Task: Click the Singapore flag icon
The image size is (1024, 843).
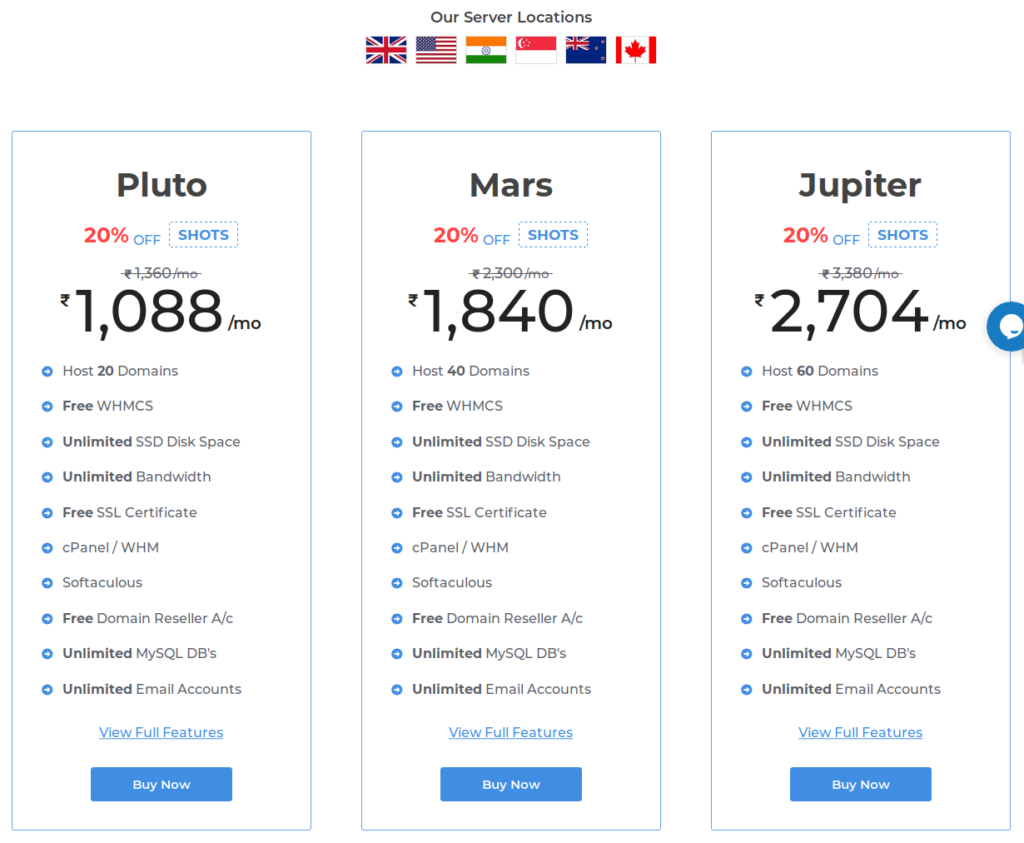Action: click(536, 50)
